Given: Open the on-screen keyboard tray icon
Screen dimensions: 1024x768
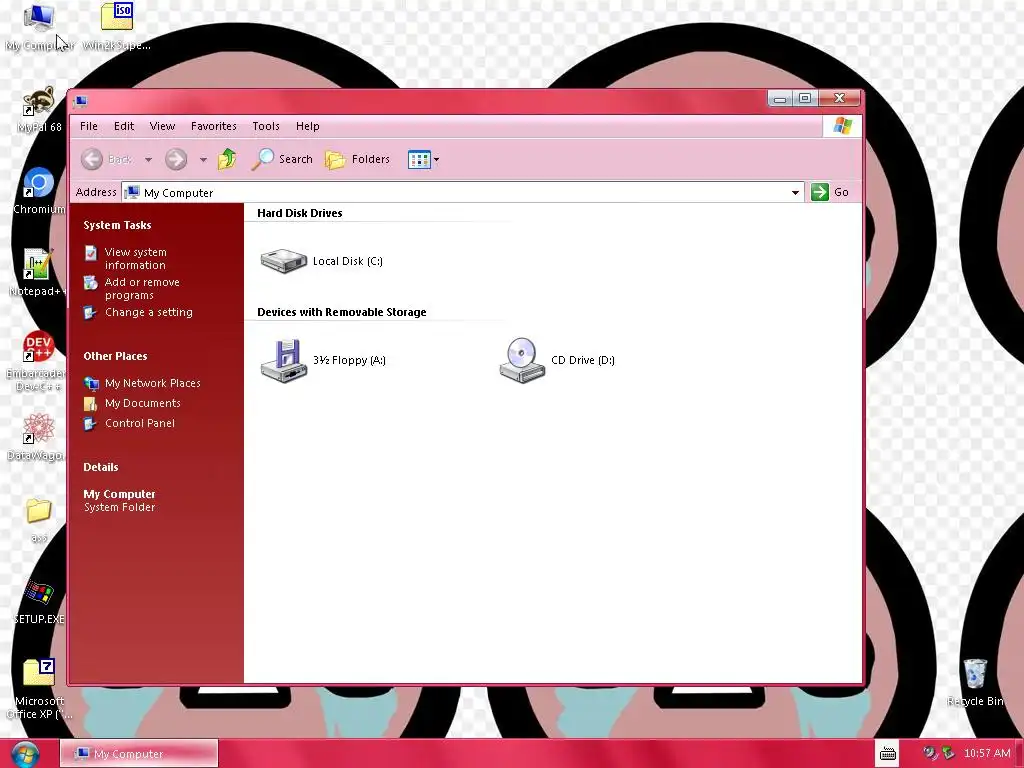Looking at the screenshot, I should [888, 754].
